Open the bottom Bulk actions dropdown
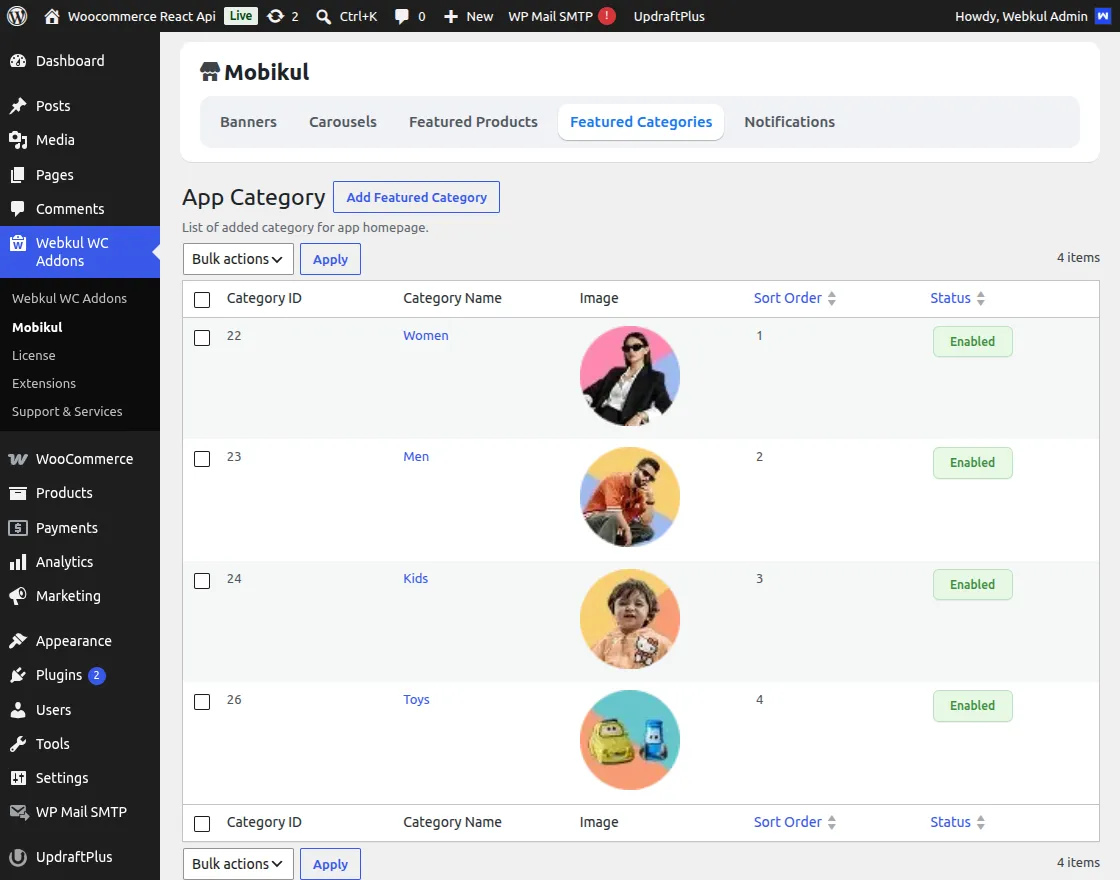The height and width of the screenshot is (880, 1120). coord(238,864)
